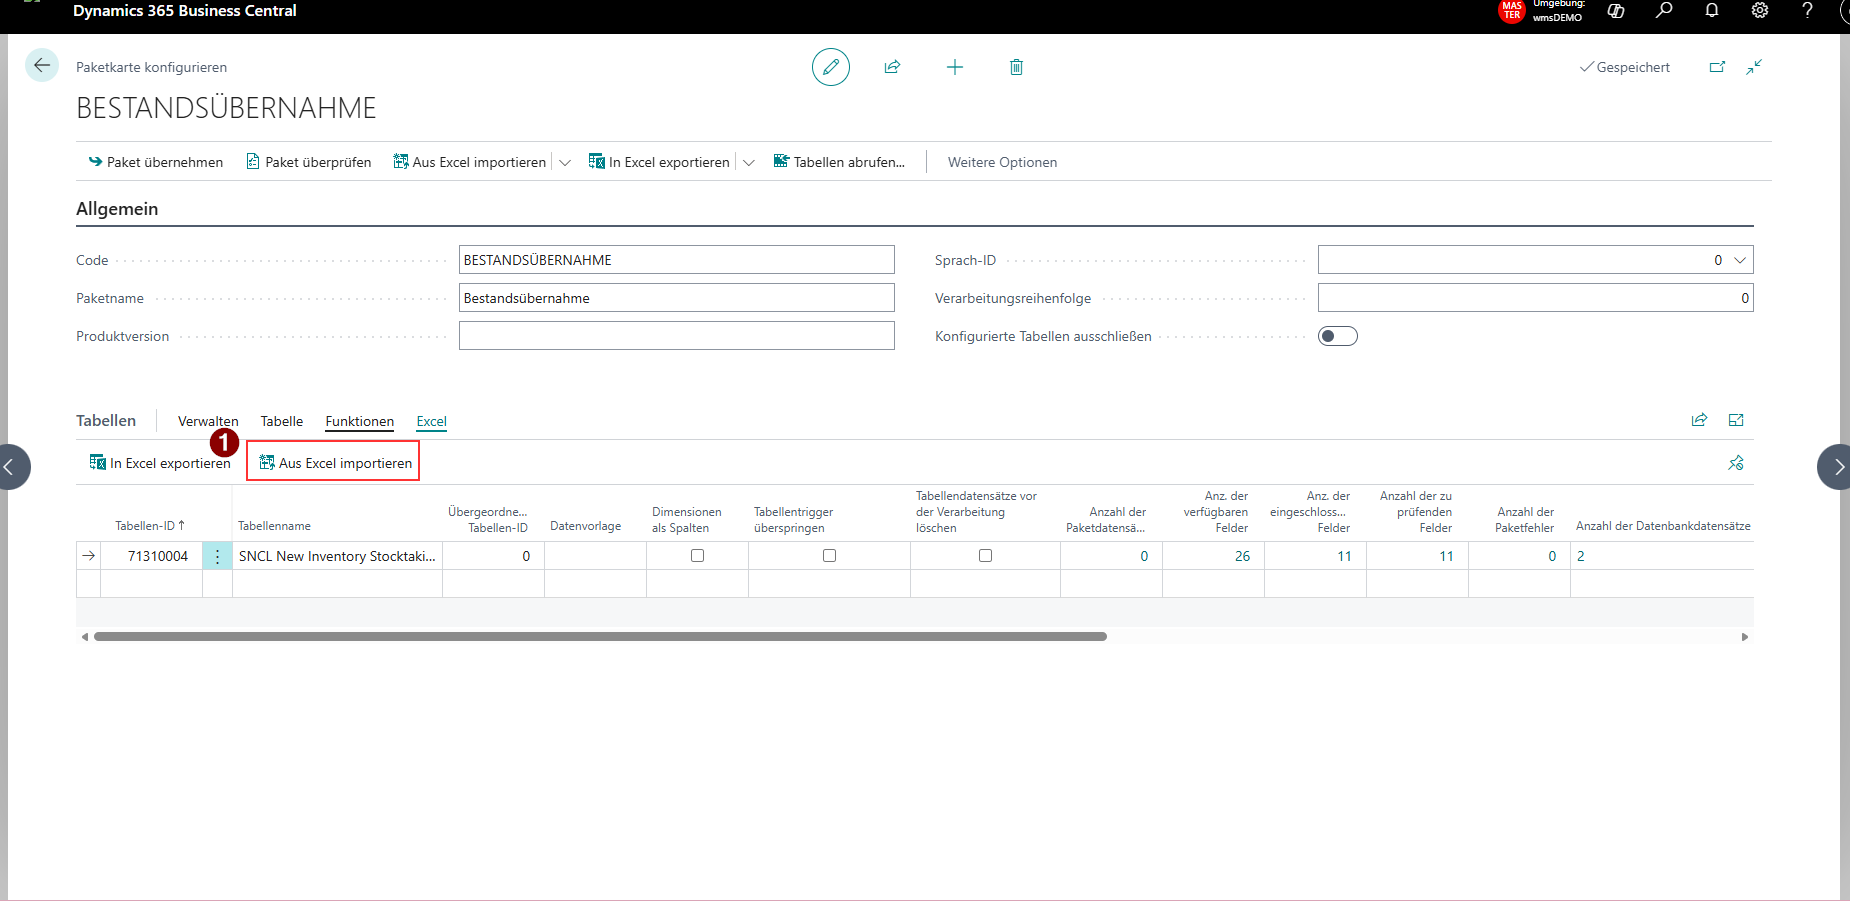The width and height of the screenshot is (1850, 901).
Task: Select the Funktionen tab
Action: (x=359, y=421)
